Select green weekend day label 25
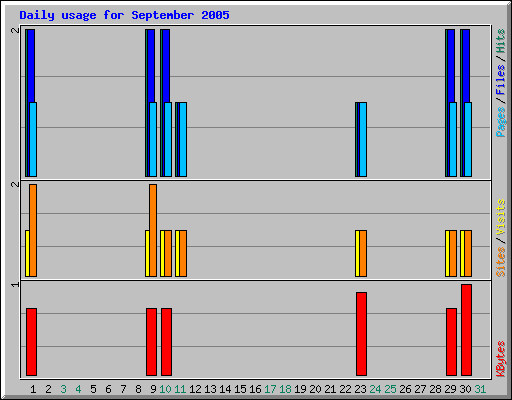Image resolution: width=512 pixels, height=400 pixels. (x=390, y=389)
